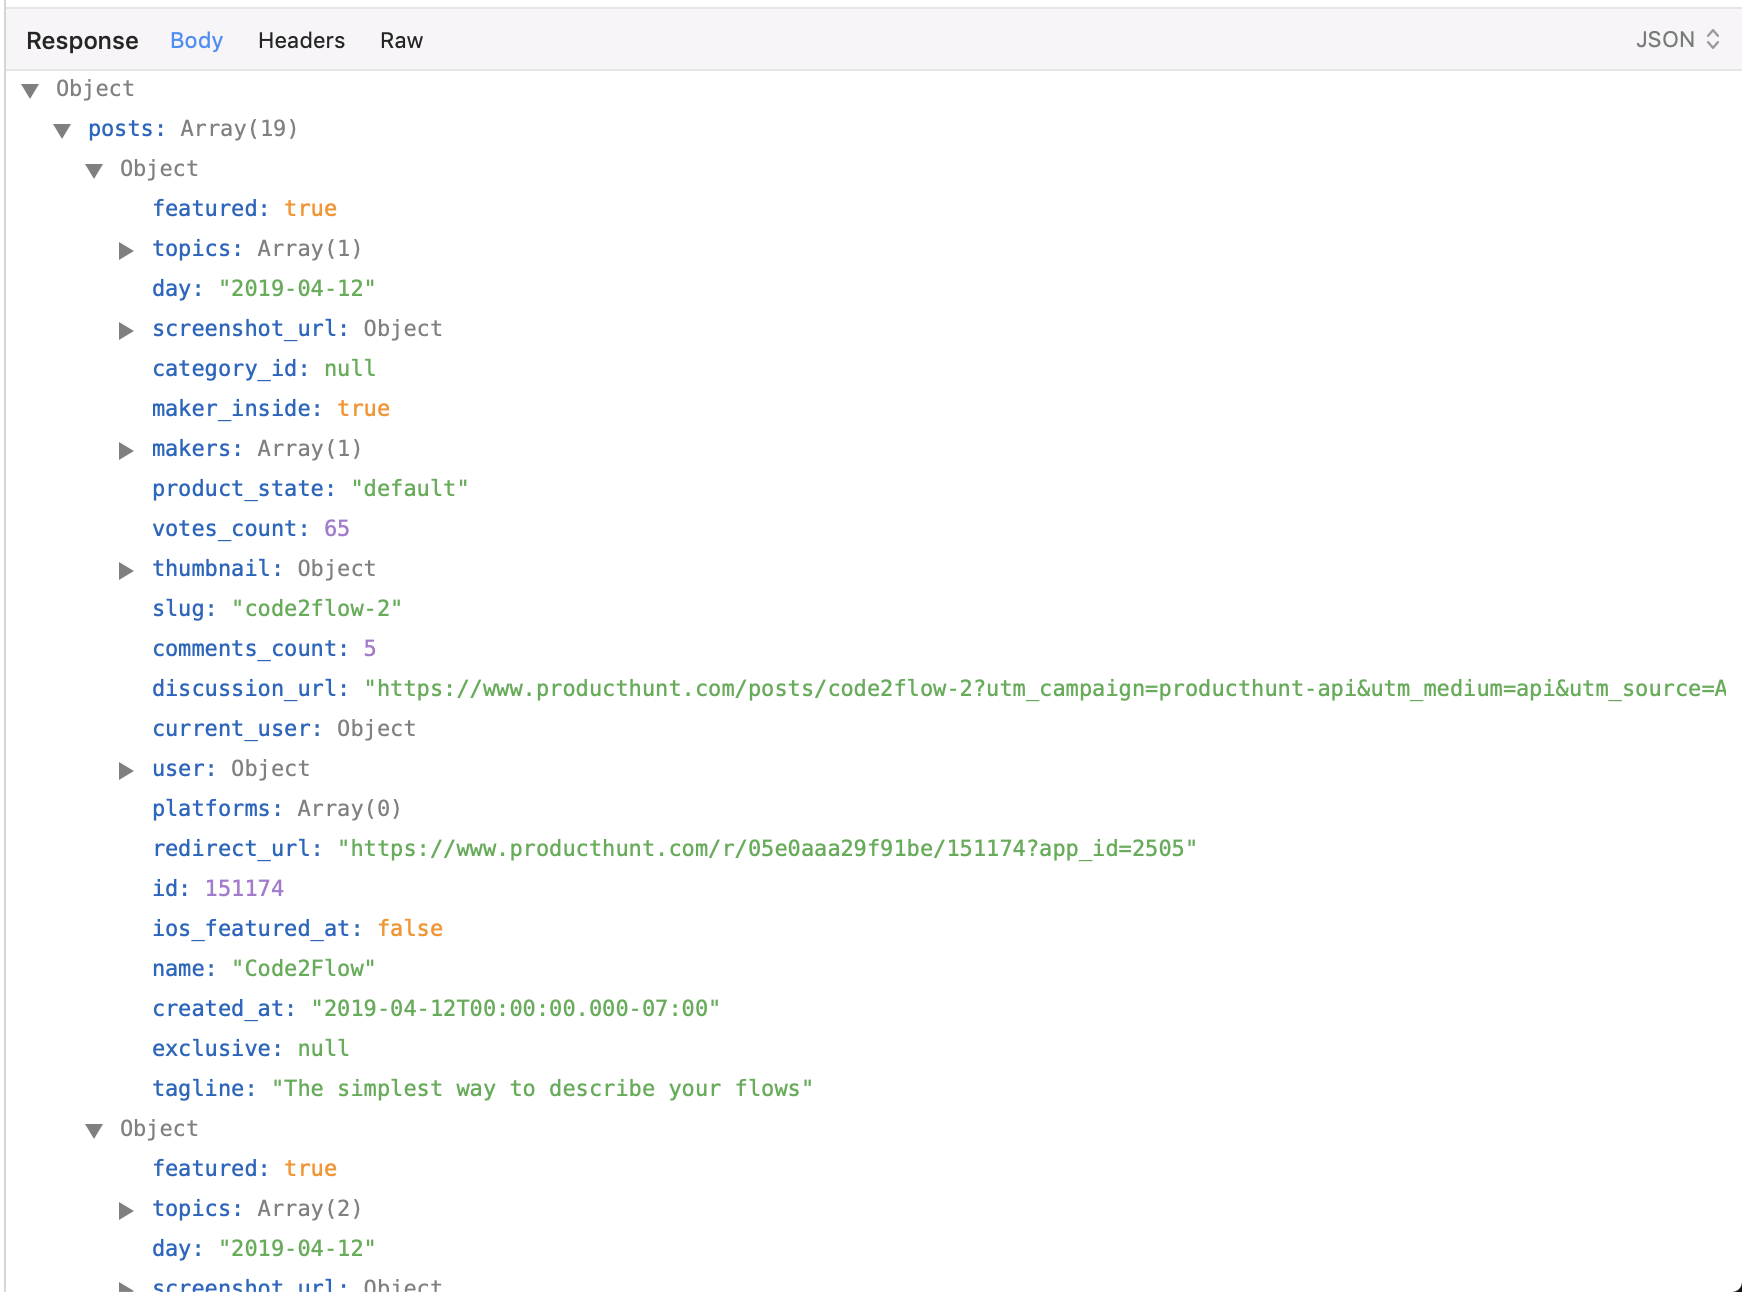Viewport: 1742px width, 1292px height.
Task: Select the created_at timestamp value
Action: (x=516, y=1008)
